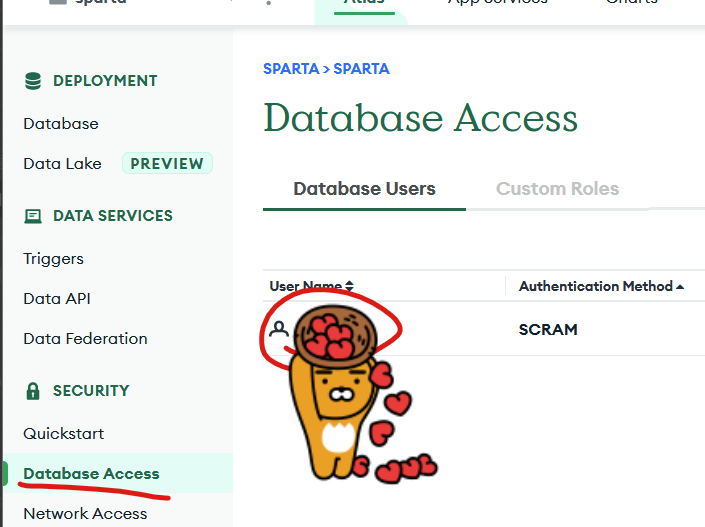Click the Security padlock icon
The image size is (705, 527).
(33, 391)
